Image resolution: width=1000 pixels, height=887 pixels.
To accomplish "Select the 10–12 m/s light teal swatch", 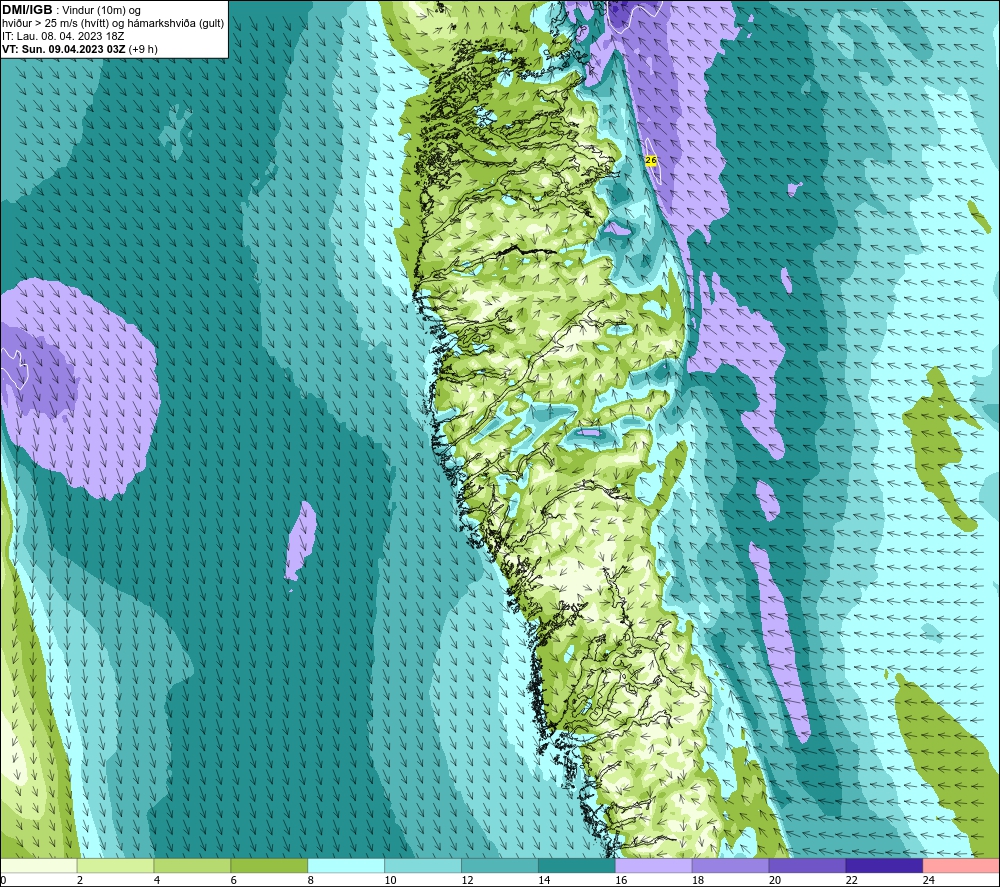I will (423, 866).
